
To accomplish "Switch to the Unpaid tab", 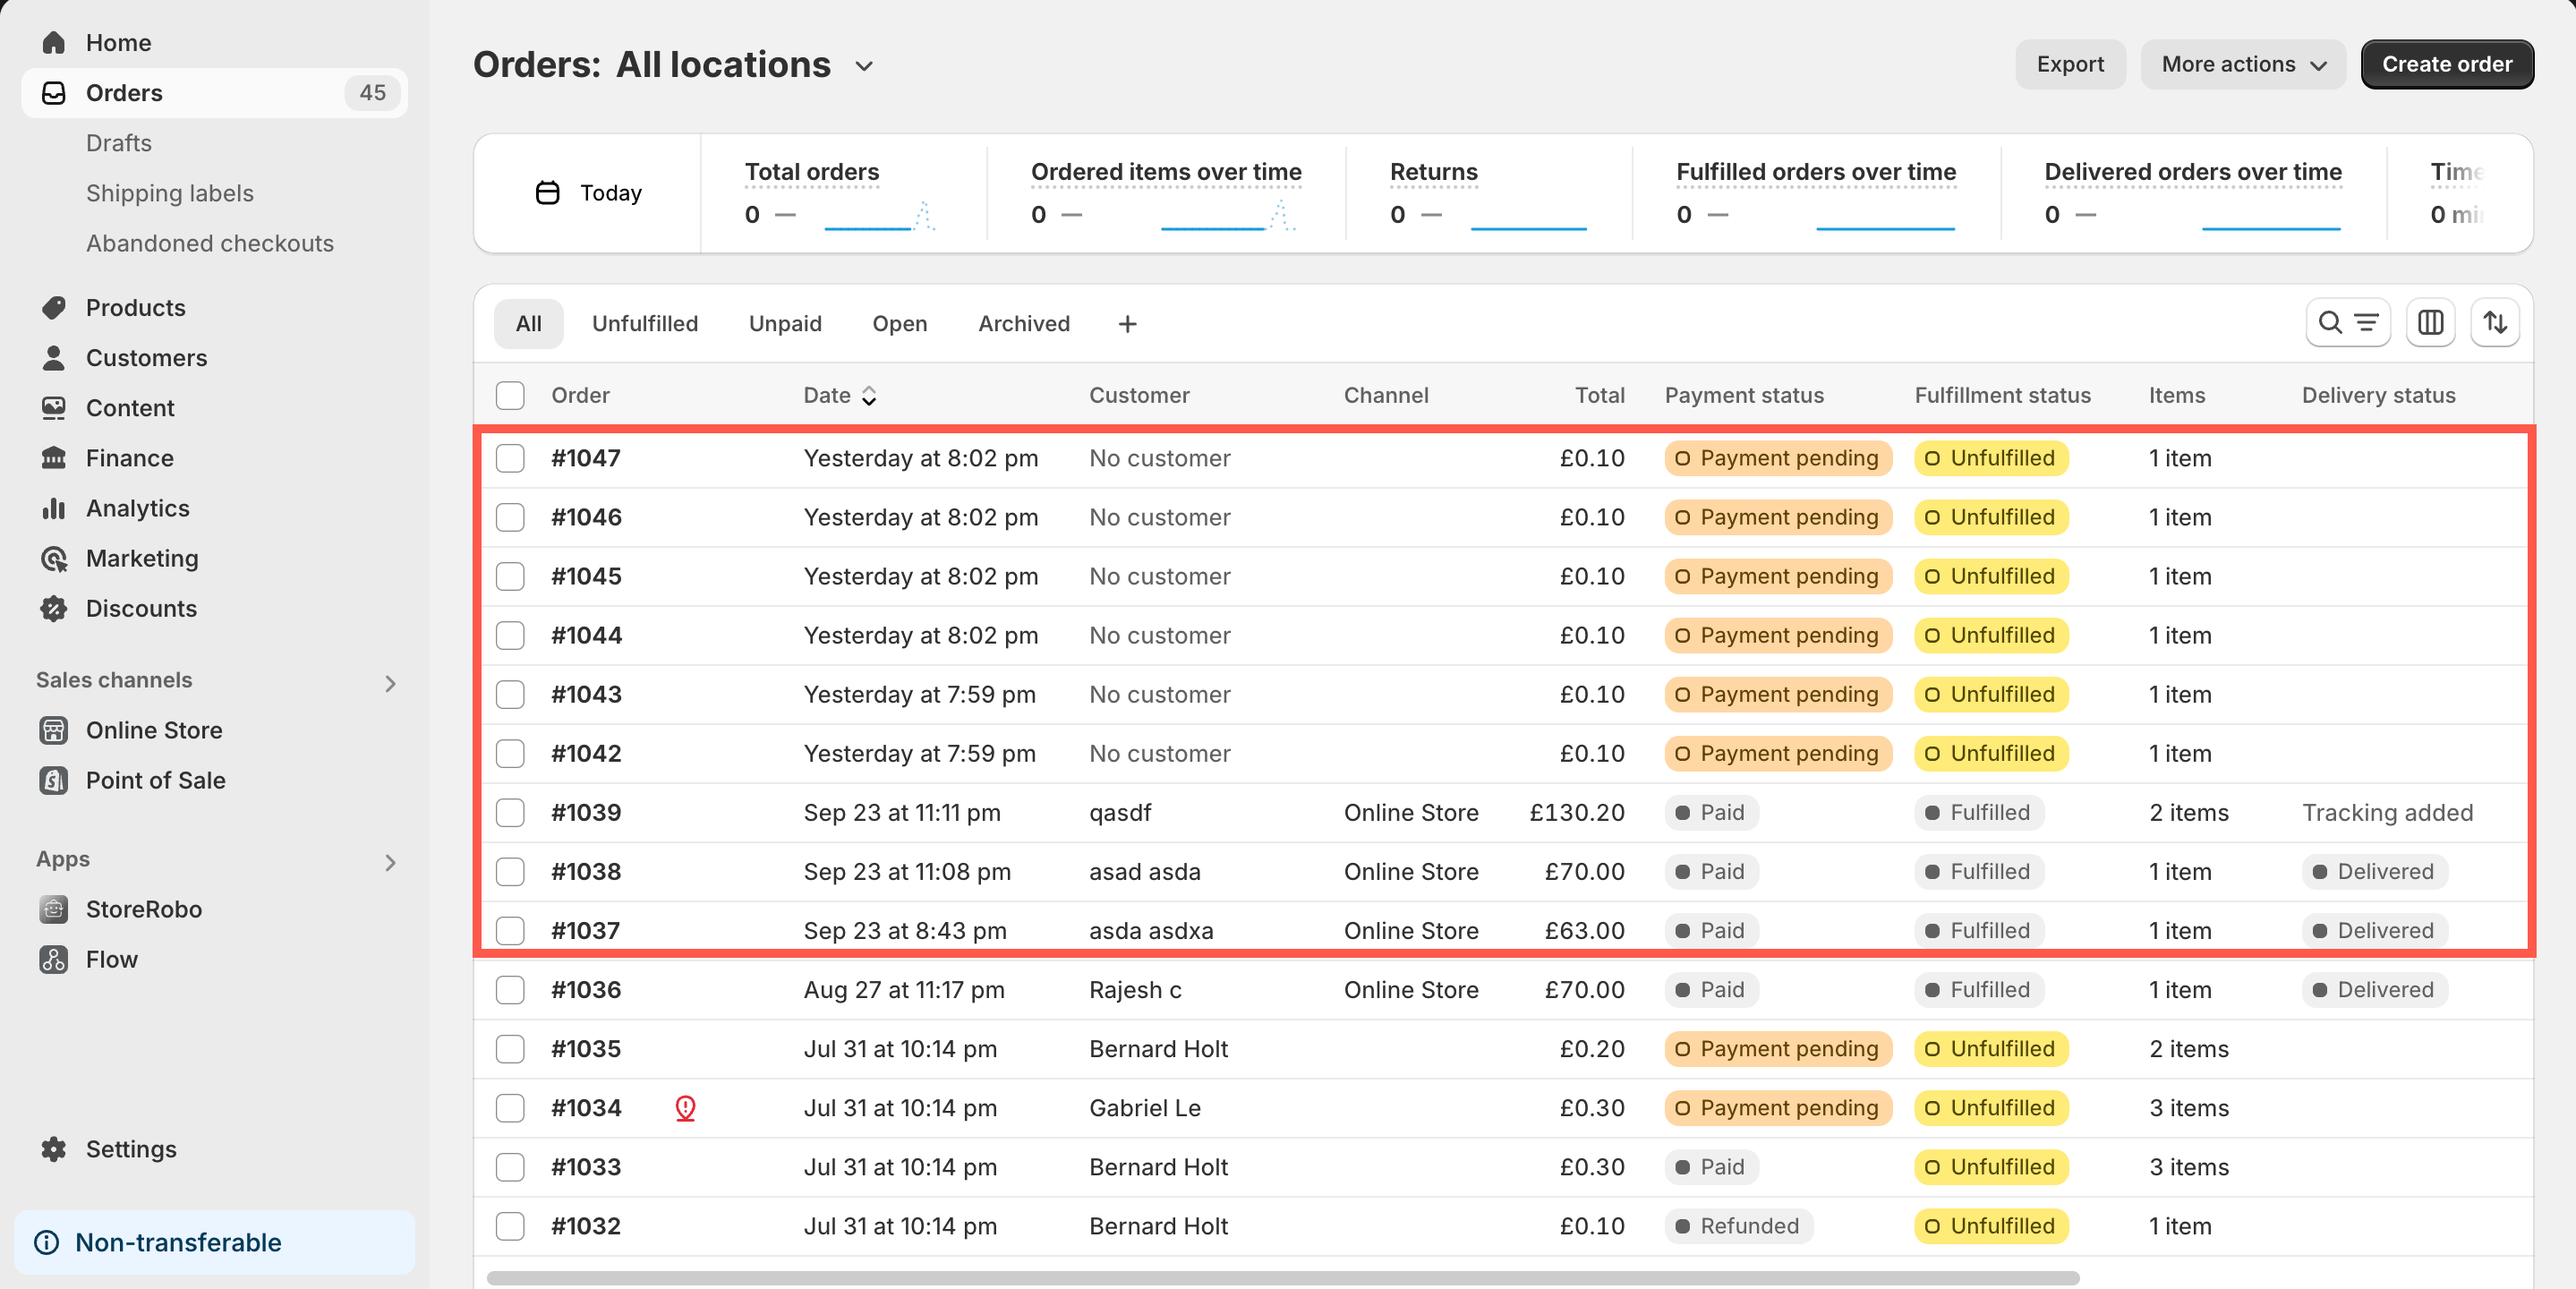I will pos(785,323).
